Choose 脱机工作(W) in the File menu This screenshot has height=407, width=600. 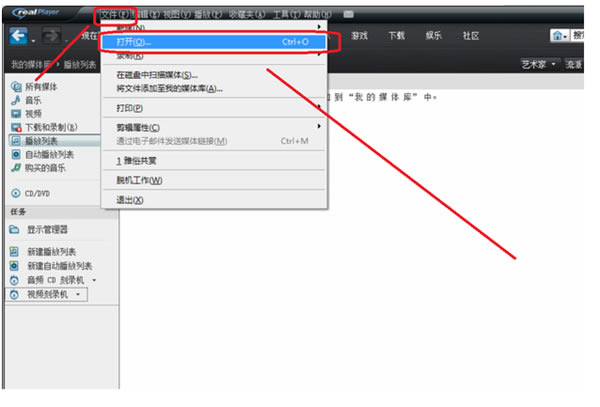[214, 180]
